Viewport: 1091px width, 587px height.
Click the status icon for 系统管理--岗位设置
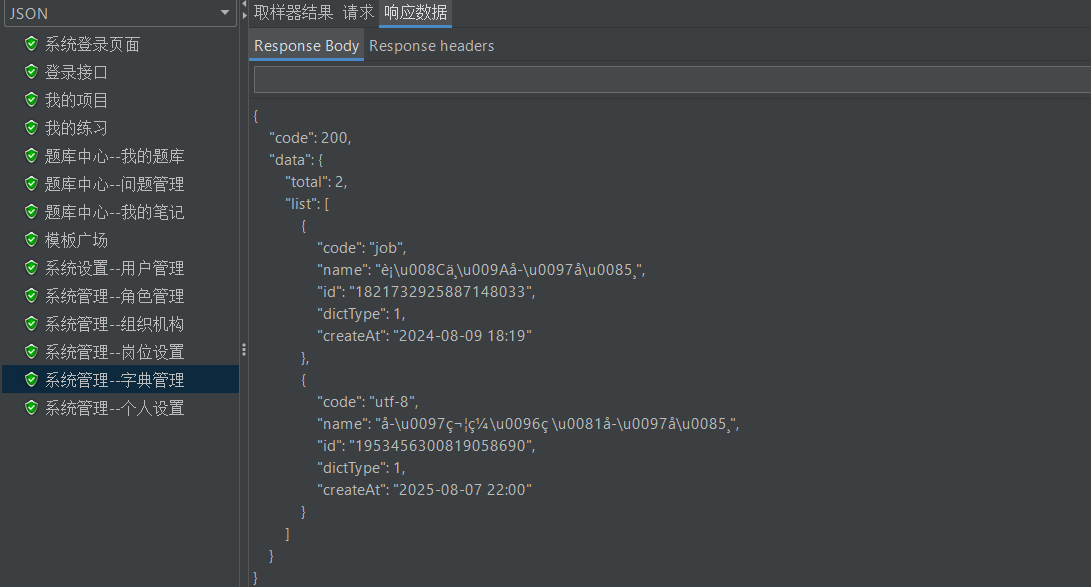tap(31, 351)
